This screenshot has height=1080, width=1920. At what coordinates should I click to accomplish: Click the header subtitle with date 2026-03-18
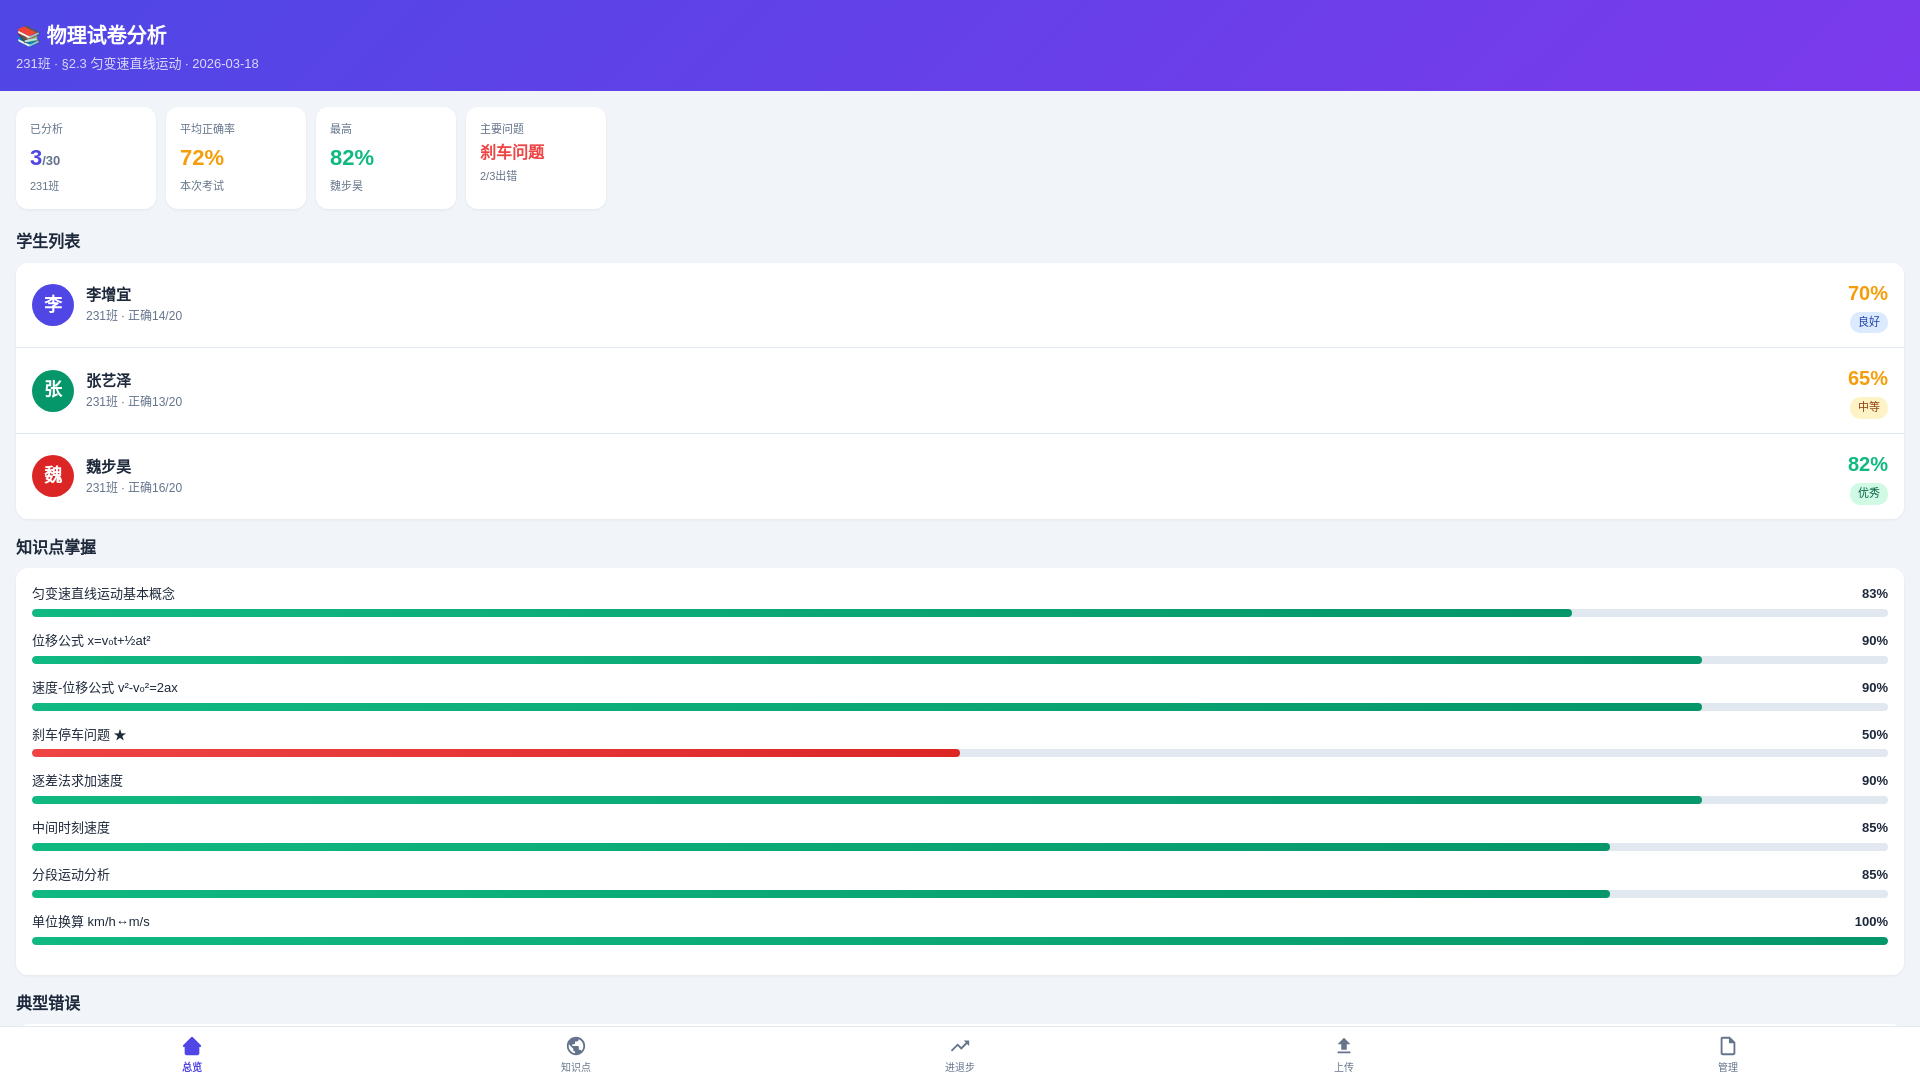coord(137,64)
